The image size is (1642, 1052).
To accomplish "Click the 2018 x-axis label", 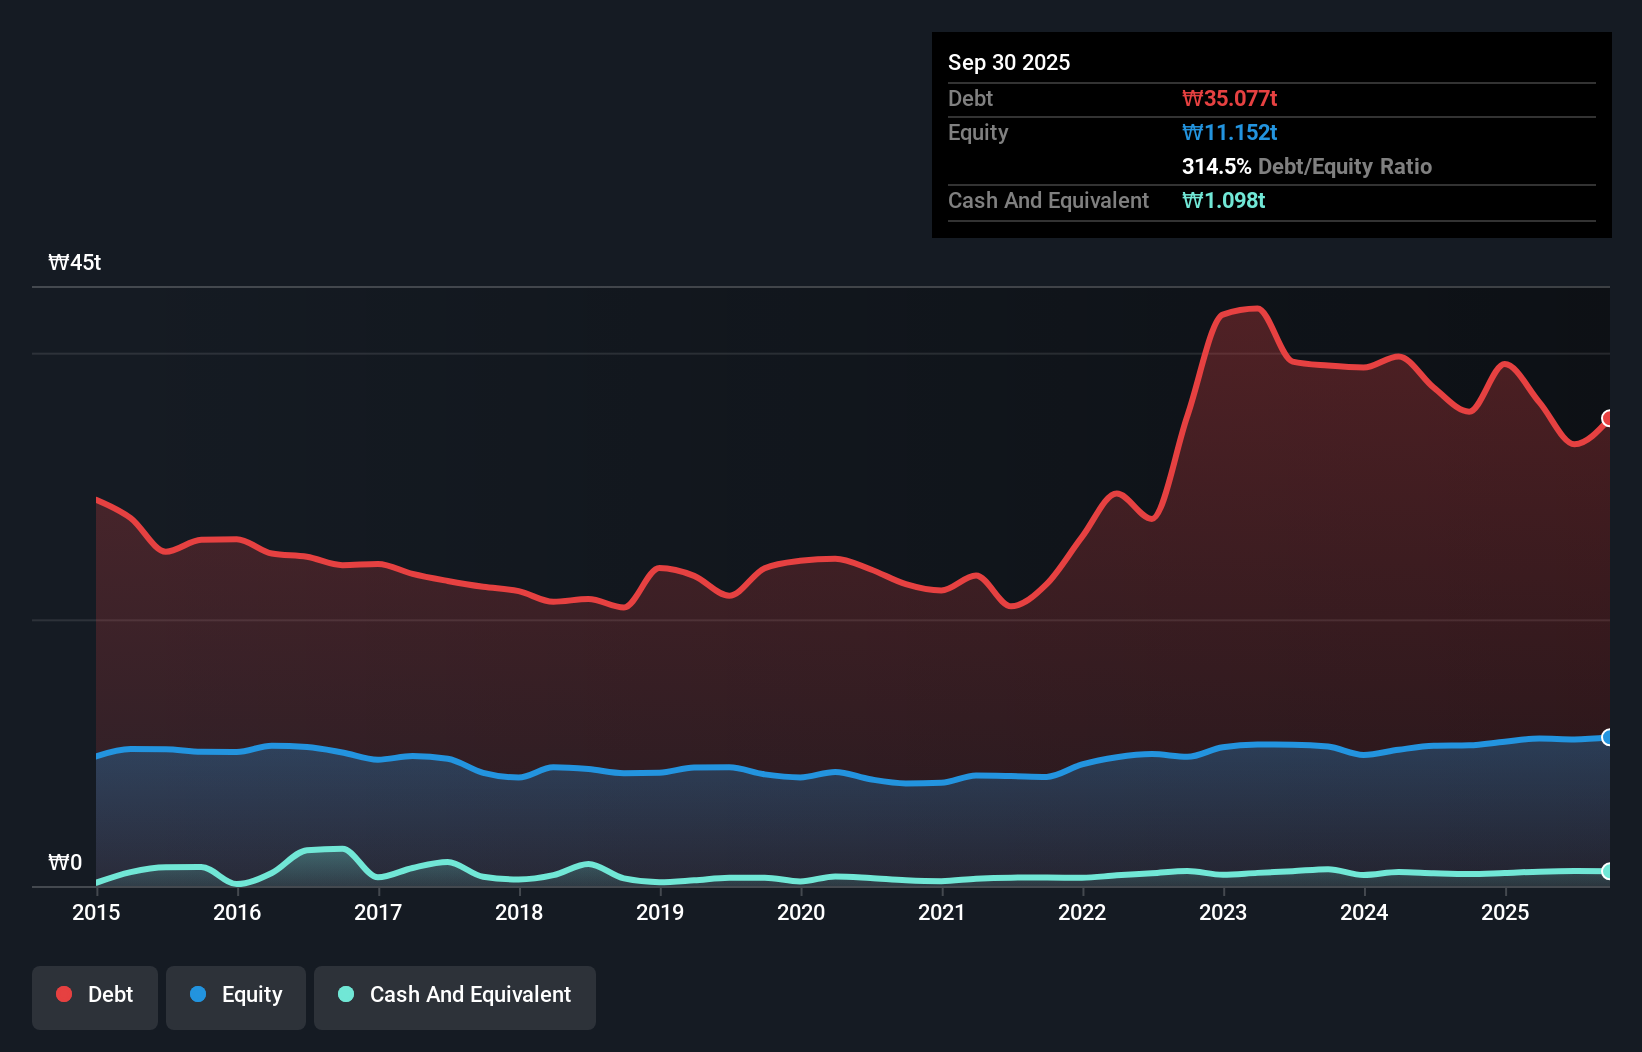I will tap(519, 912).
